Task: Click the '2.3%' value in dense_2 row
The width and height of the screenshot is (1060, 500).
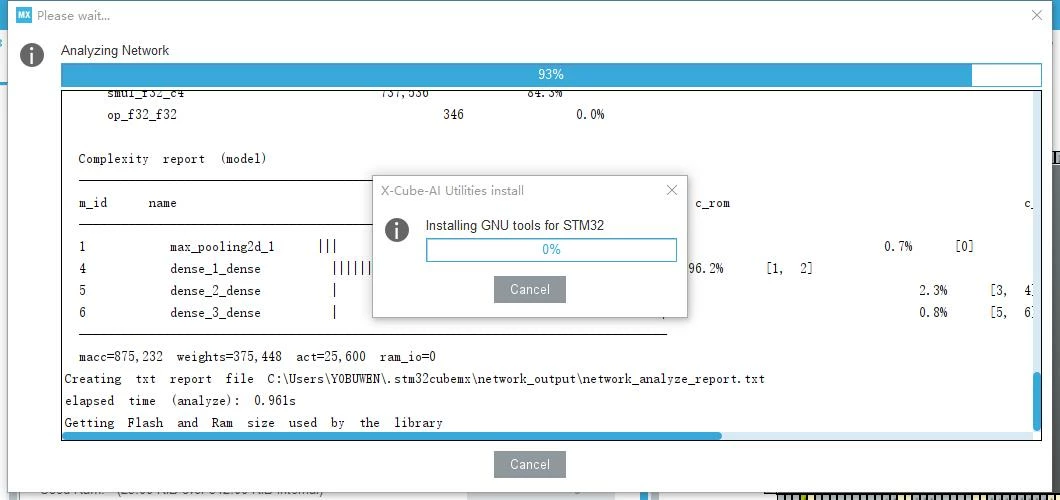Action: (x=933, y=291)
